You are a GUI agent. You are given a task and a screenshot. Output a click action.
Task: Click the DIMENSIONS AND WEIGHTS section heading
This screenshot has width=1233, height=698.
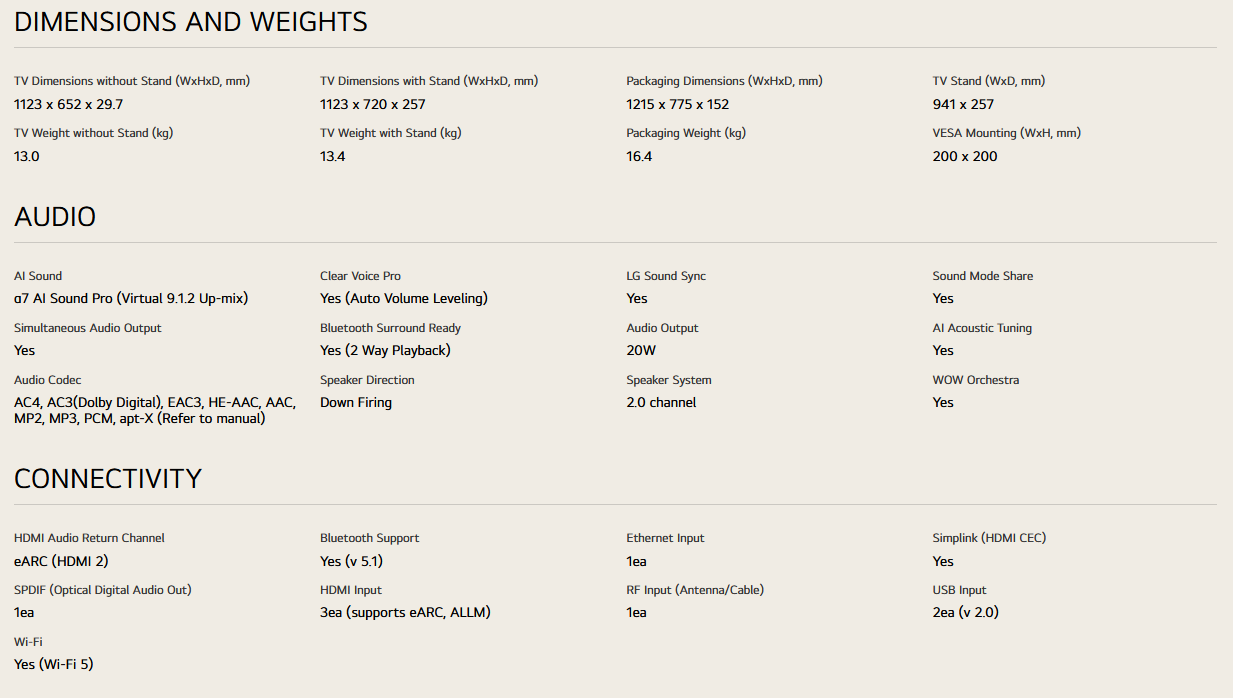coord(190,22)
